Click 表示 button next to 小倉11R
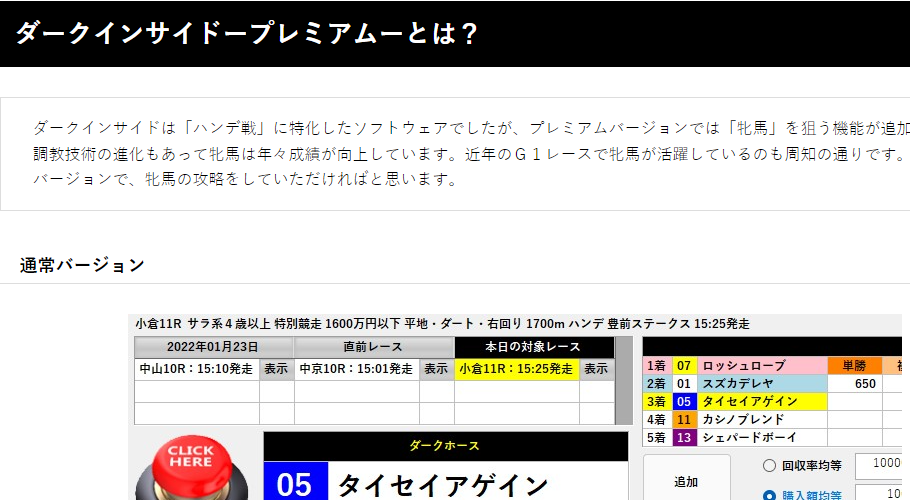The height and width of the screenshot is (500, 910). click(x=596, y=369)
